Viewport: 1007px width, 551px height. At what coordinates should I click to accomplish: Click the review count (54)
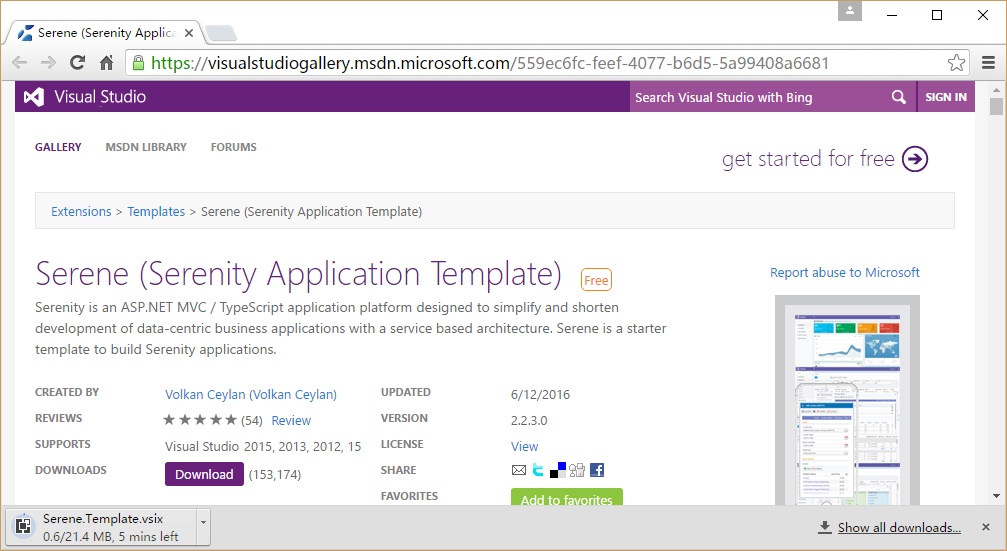click(x=252, y=421)
